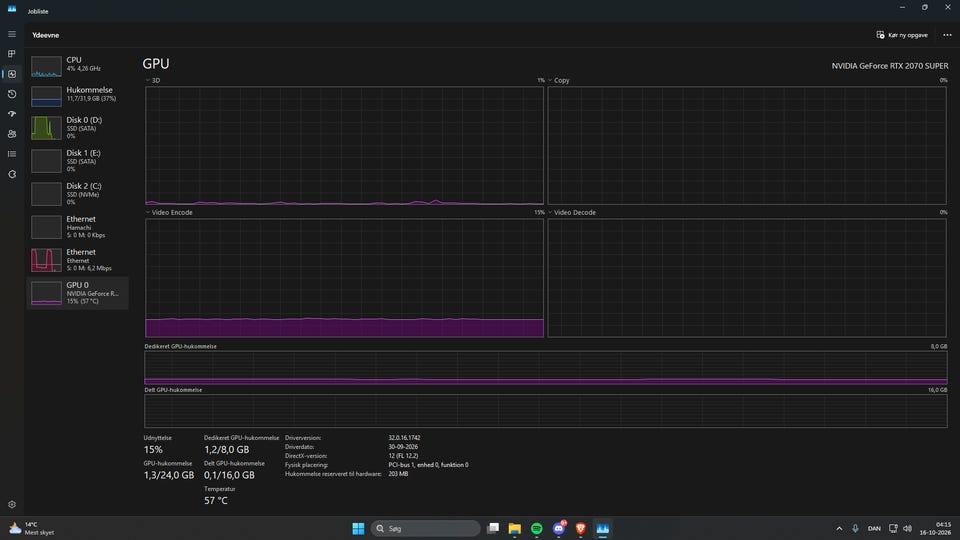Click the Dedikeret GPU-hukommelse graph
The height and width of the screenshot is (540, 960).
(x=546, y=367)
